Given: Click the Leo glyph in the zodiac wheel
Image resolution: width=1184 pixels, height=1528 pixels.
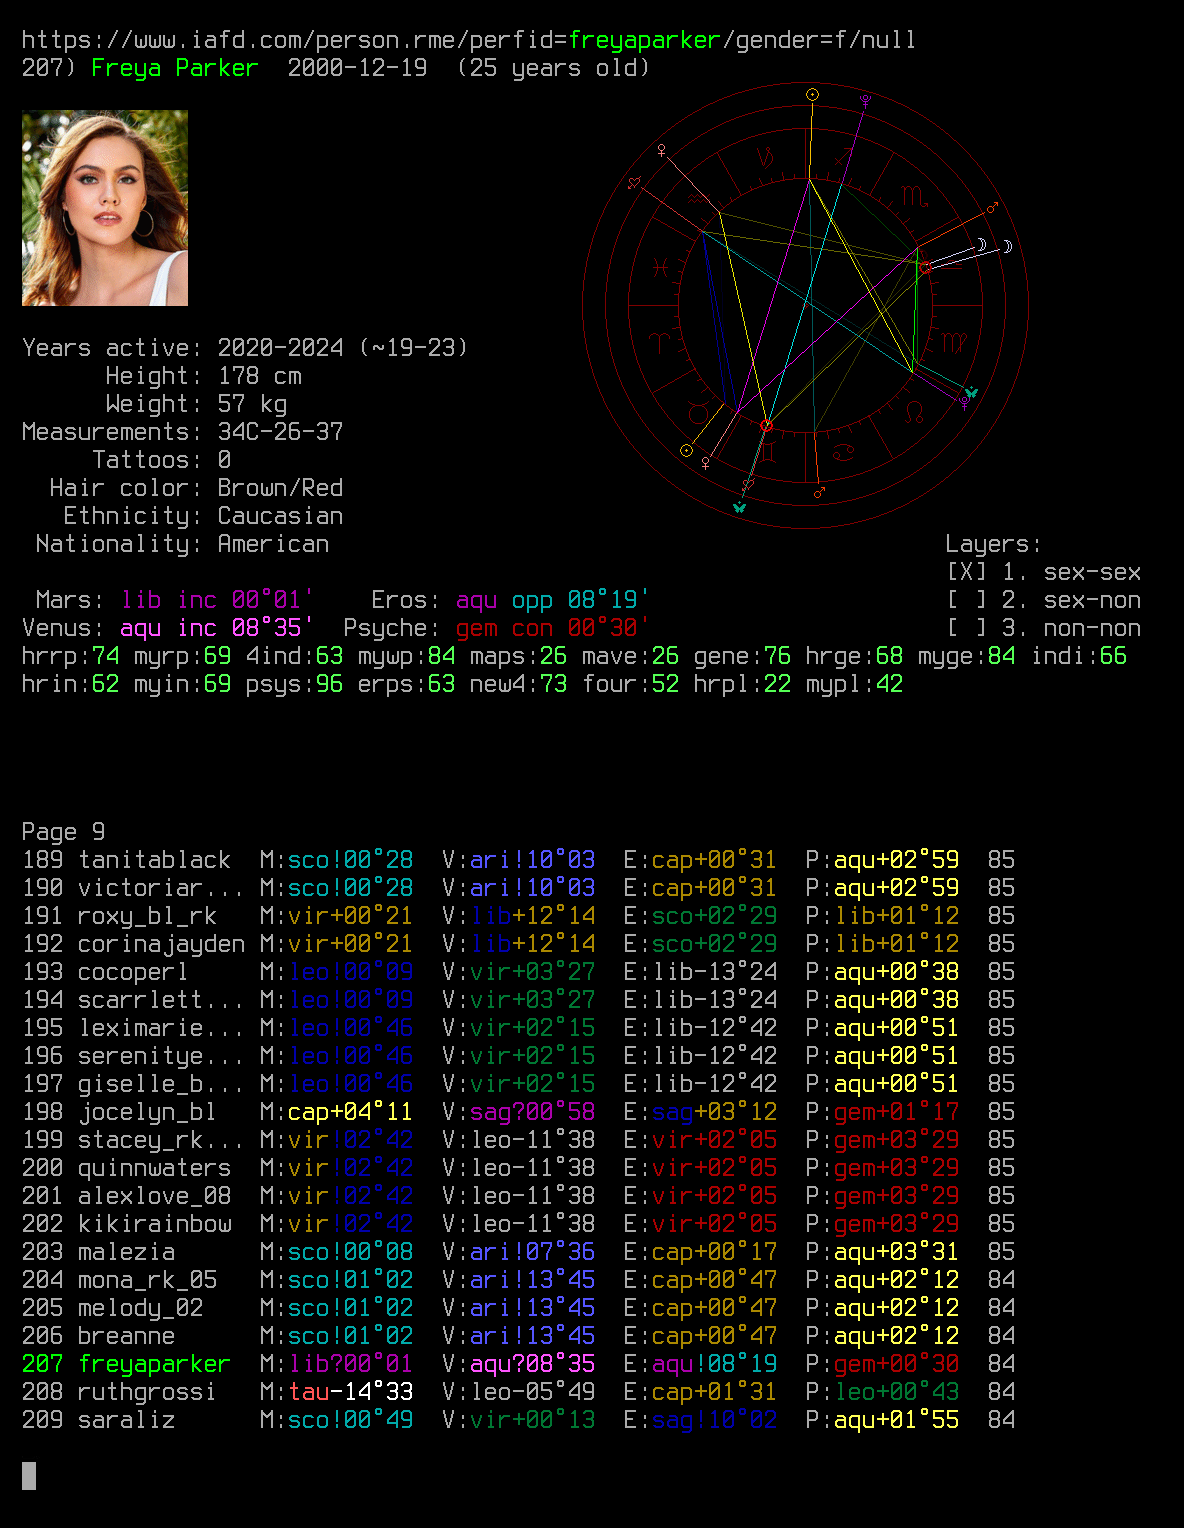Looking at the screenshot, I should click(x=913, y=412).
